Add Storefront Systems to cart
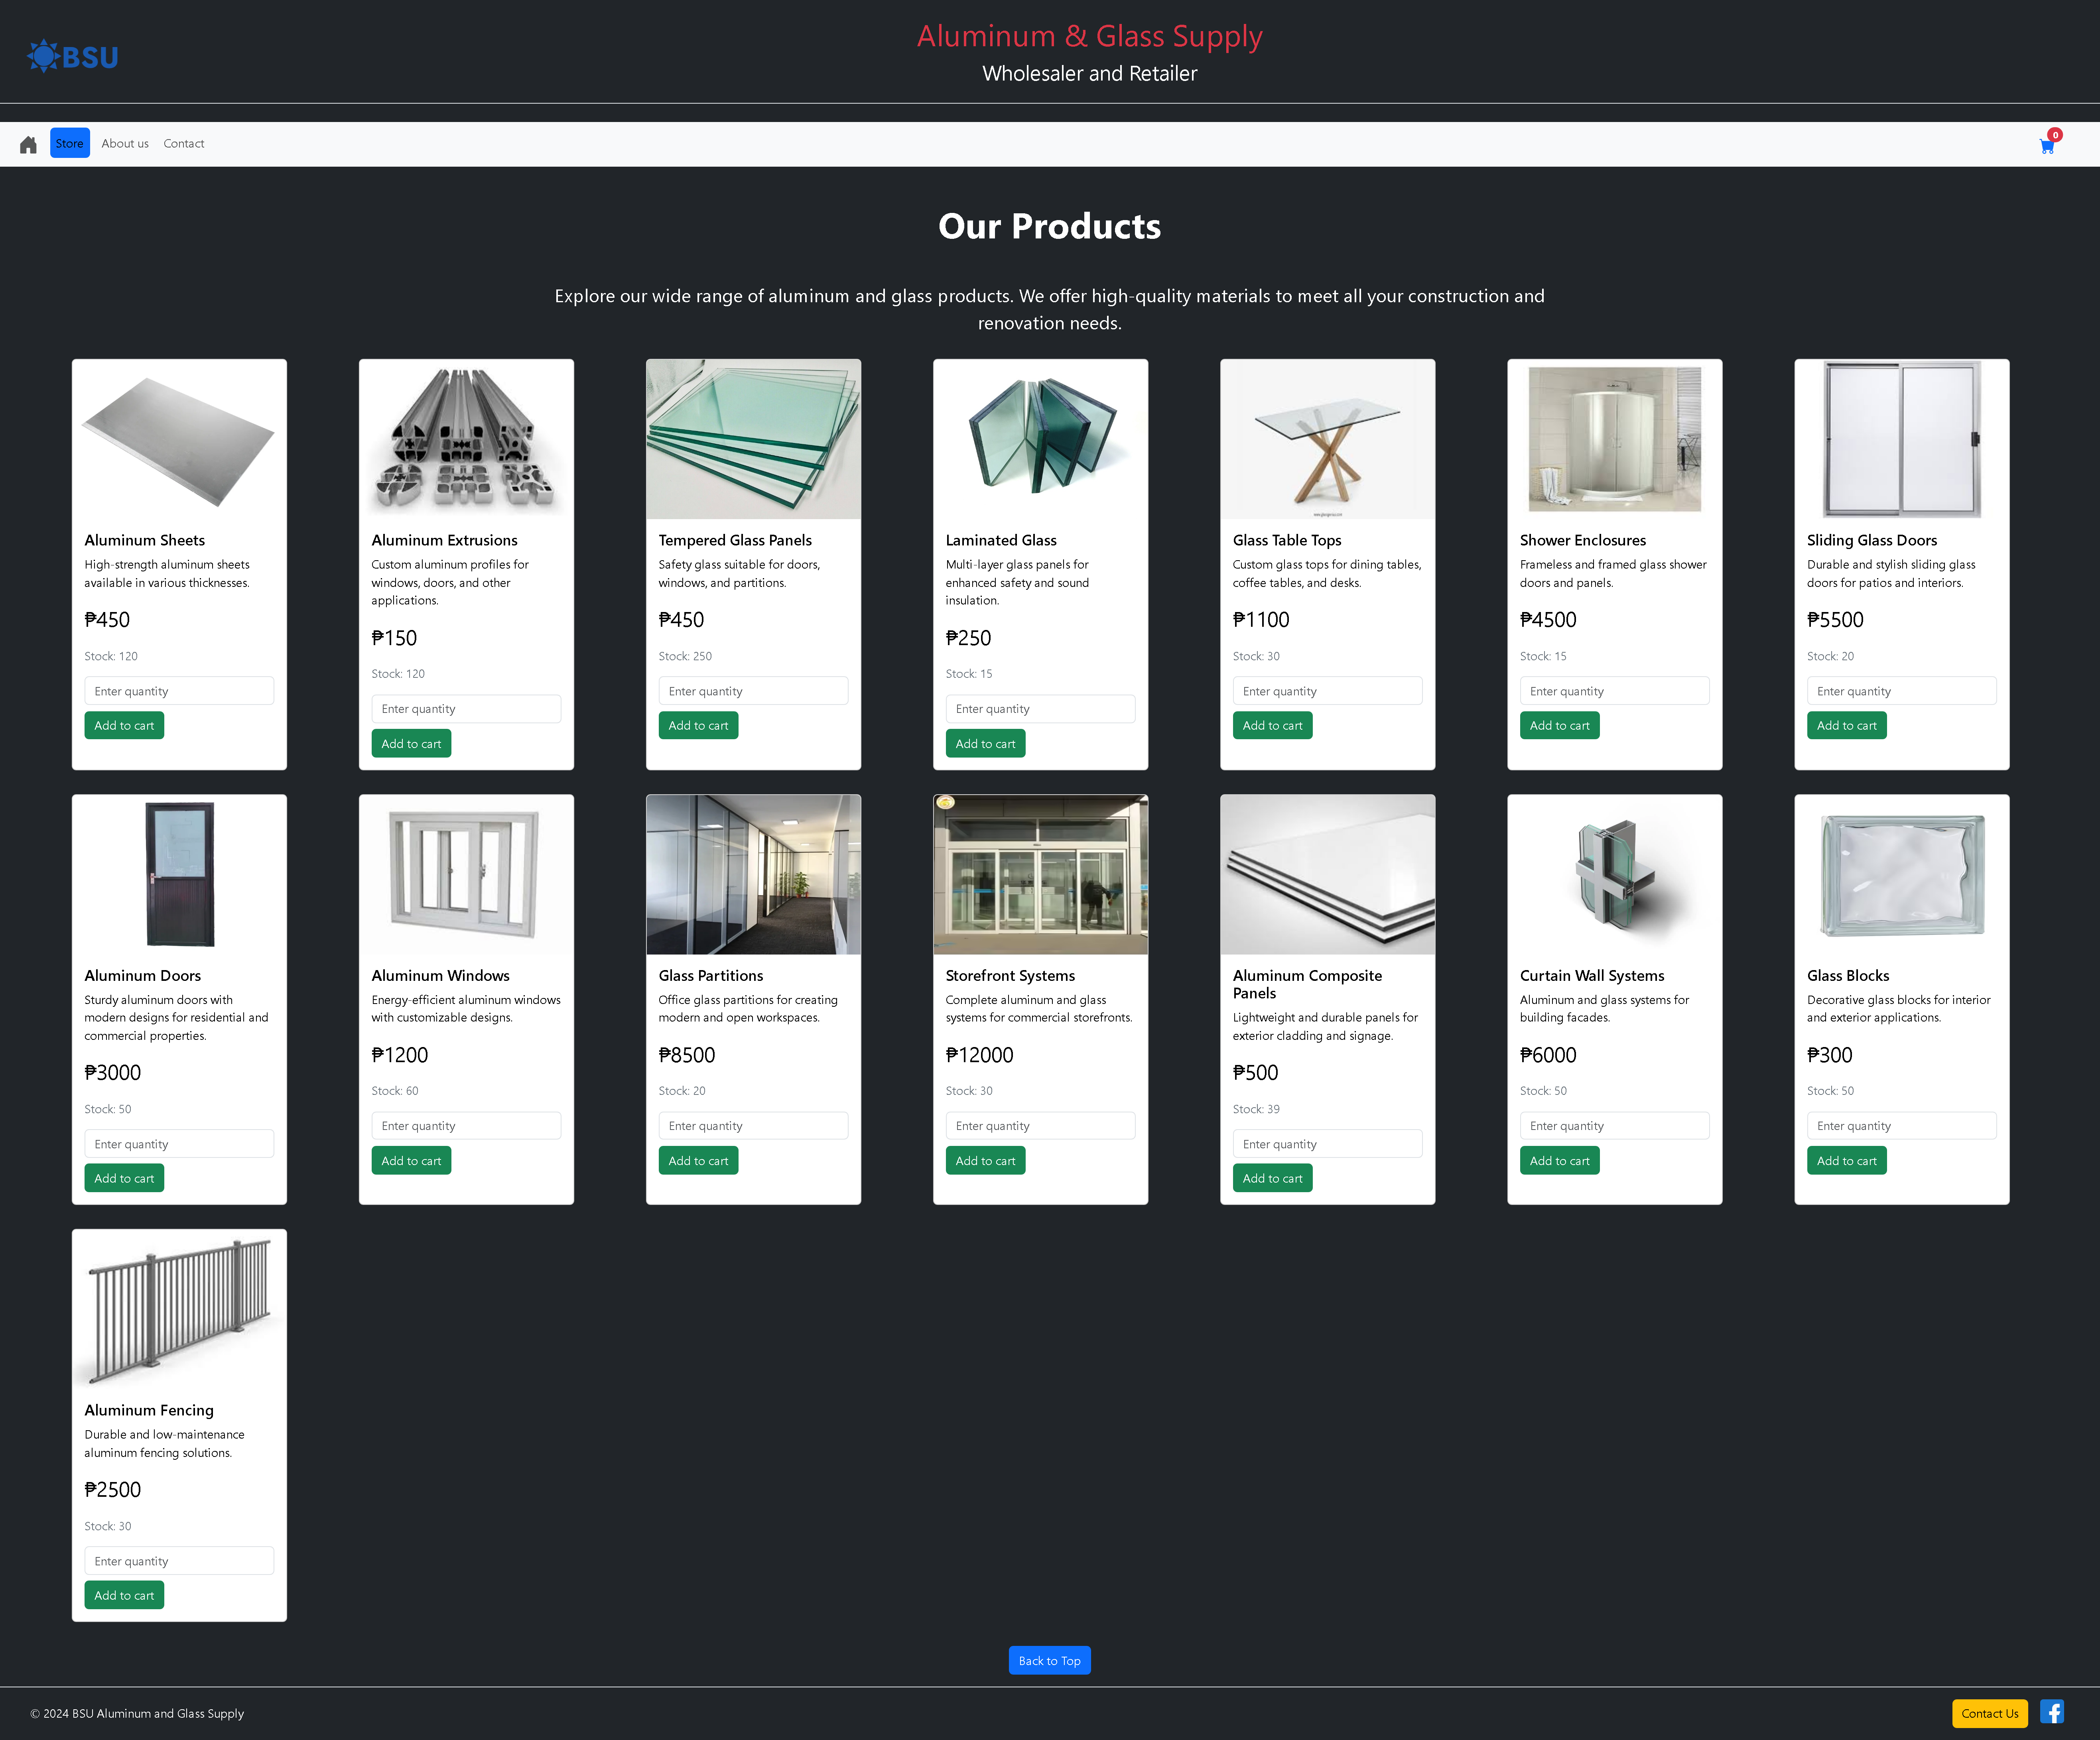 (x=985, y=1160)
